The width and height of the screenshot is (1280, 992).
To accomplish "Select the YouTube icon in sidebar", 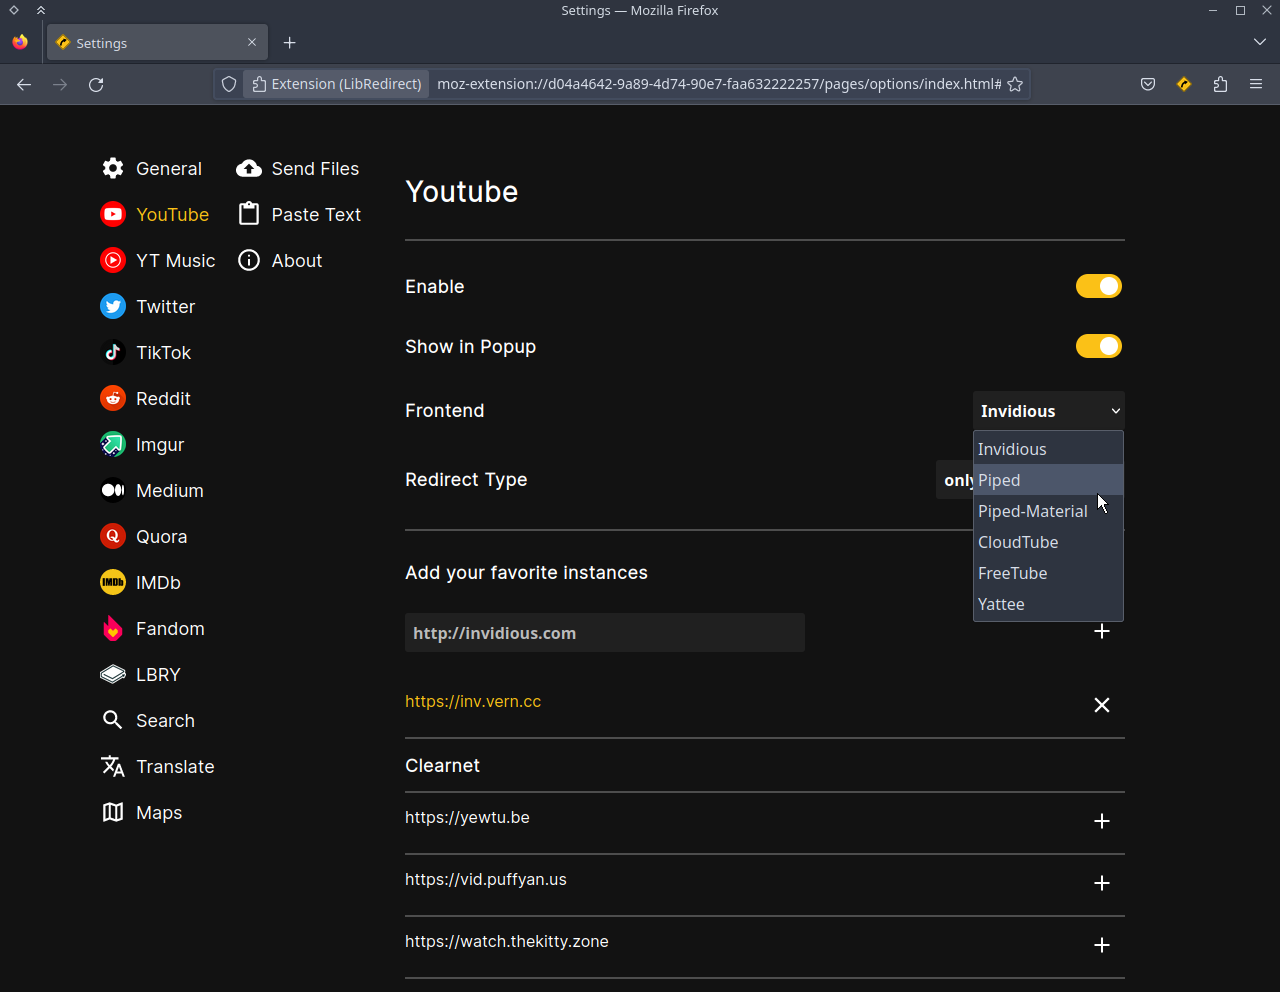I will coord(113,214).
